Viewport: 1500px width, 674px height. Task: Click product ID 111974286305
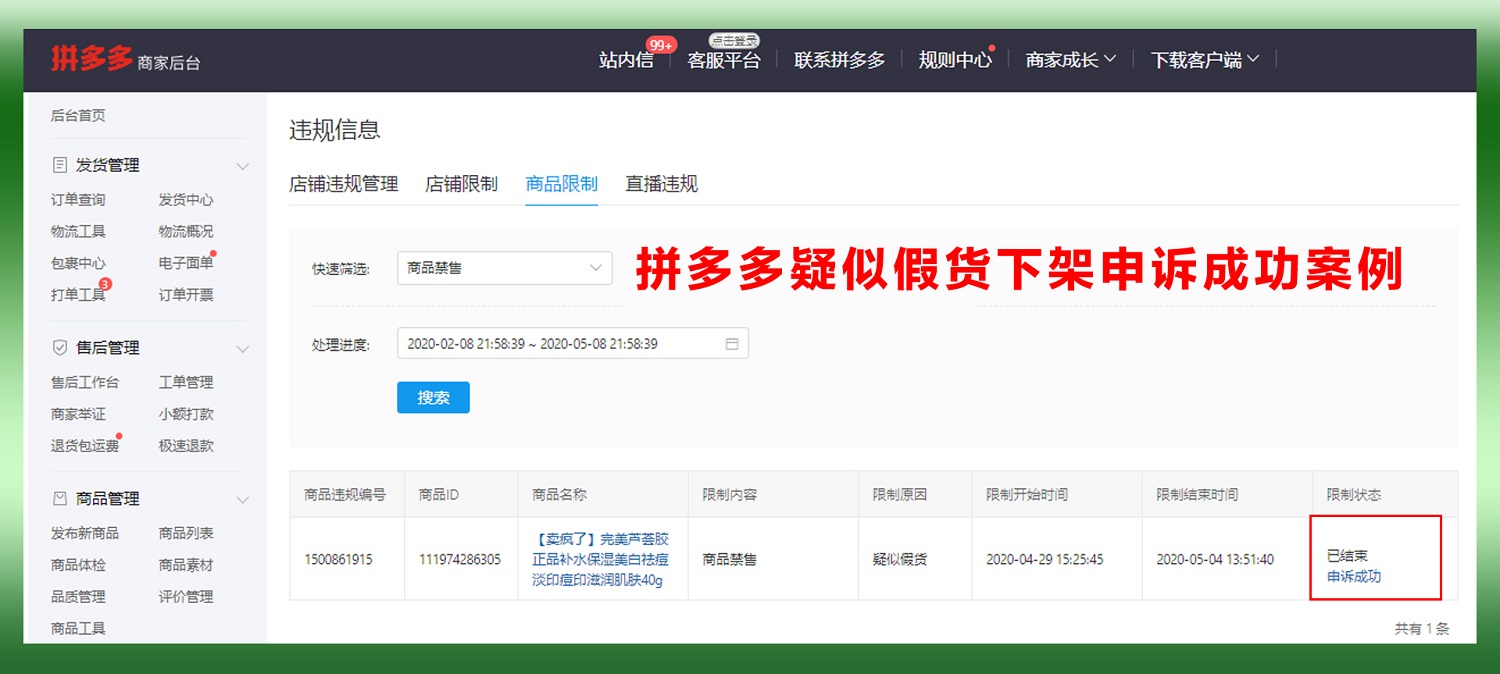(x=460, y=560)
